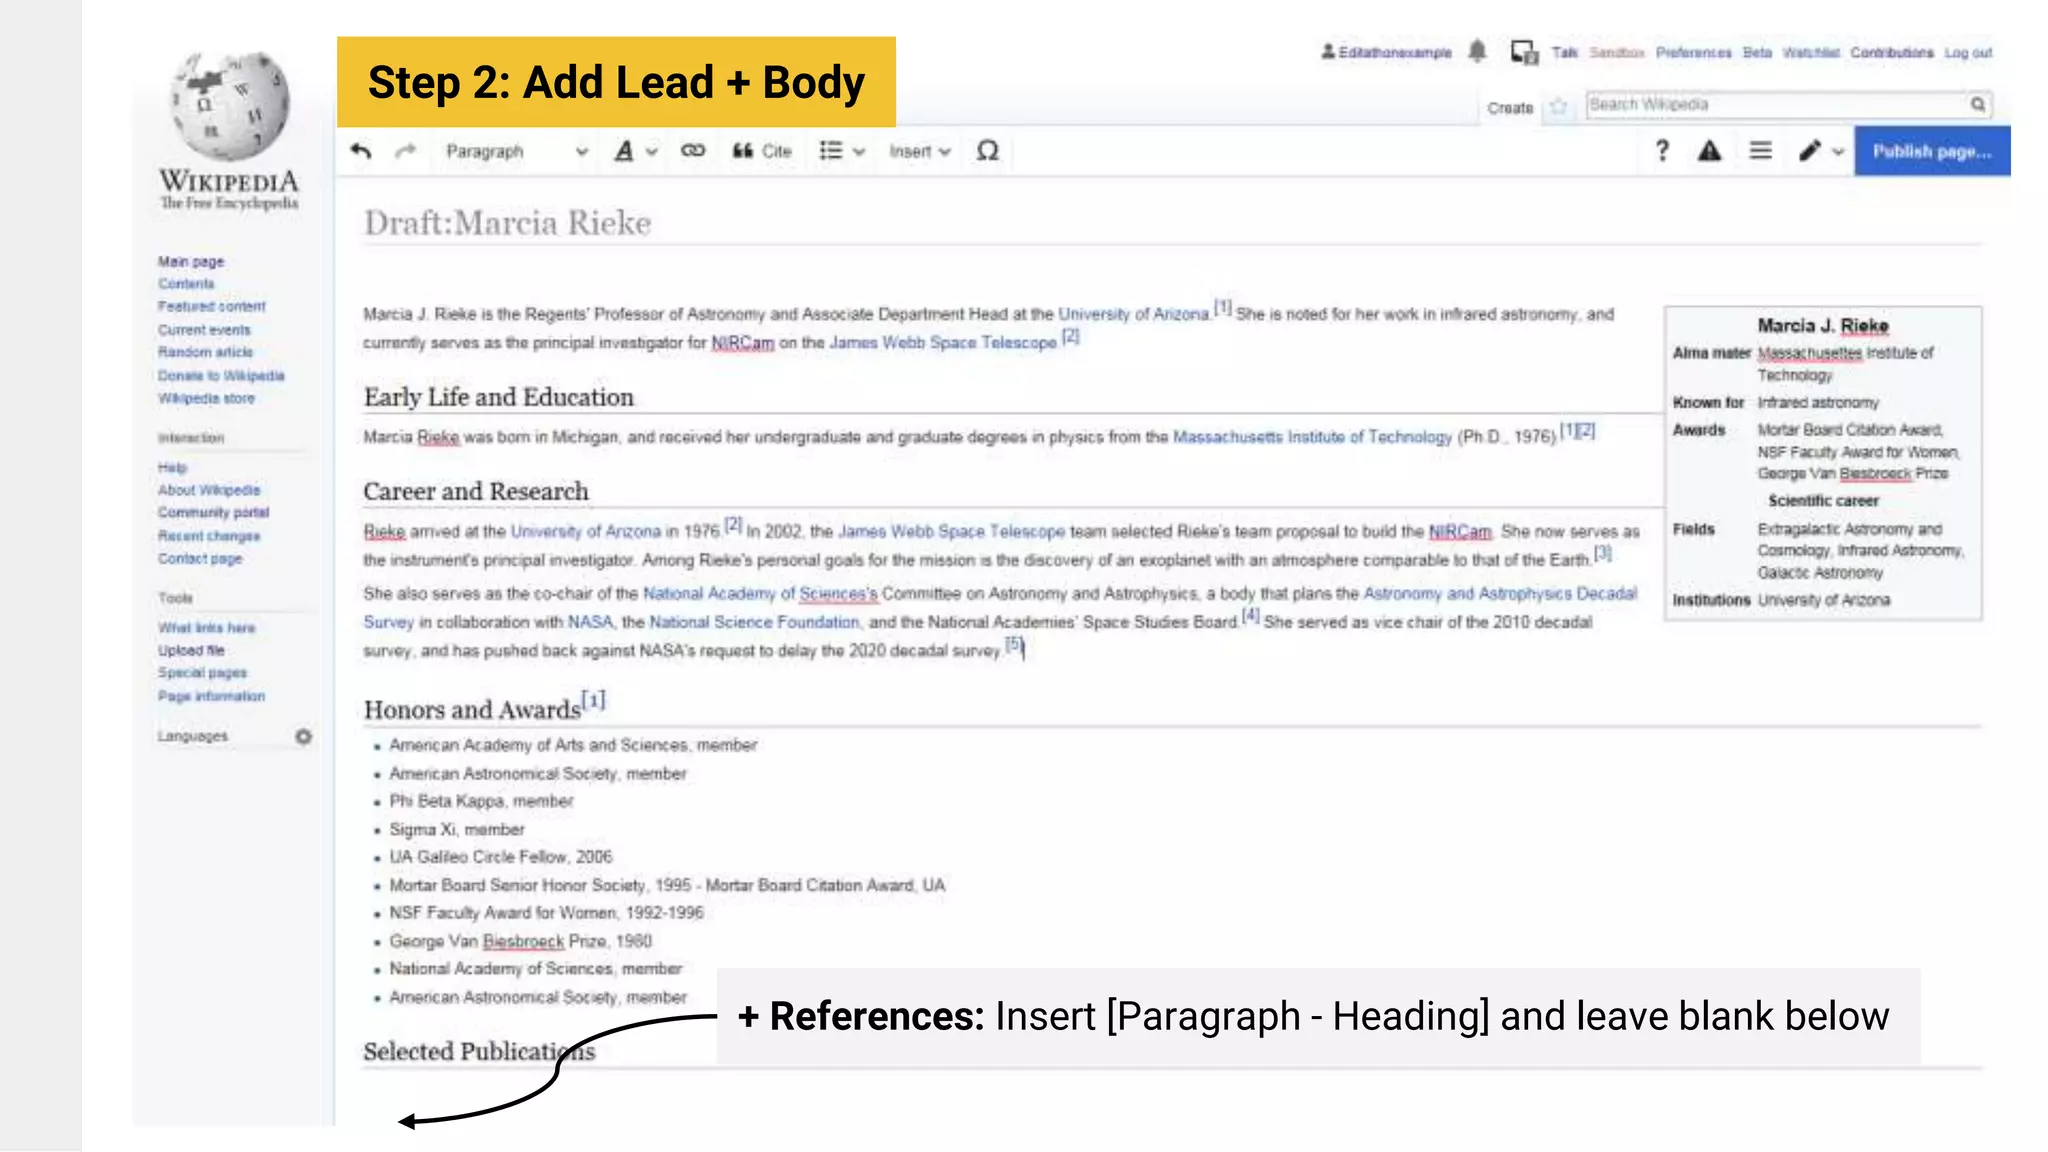The image size is (2048, 1152).
Task: Click the special character Omega icon
Action: click(988, 151)
